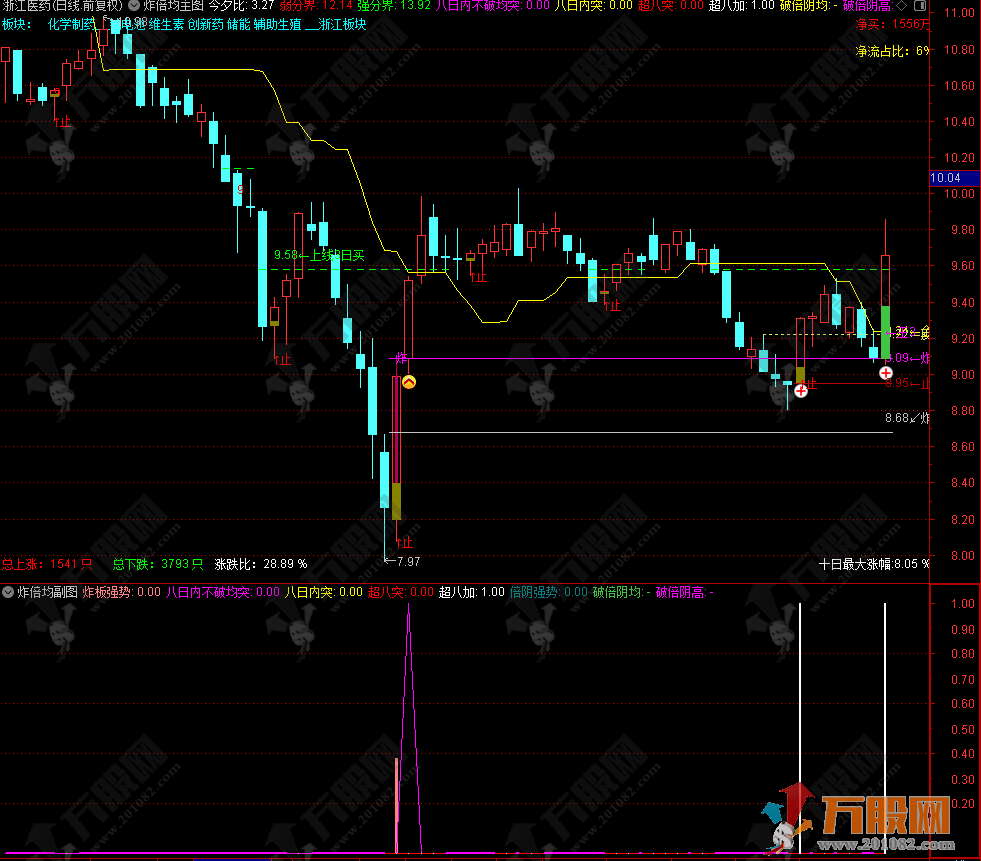
Task: Click the tall red candle with olive base at the 7.97 low
Action: pos(396,447)
